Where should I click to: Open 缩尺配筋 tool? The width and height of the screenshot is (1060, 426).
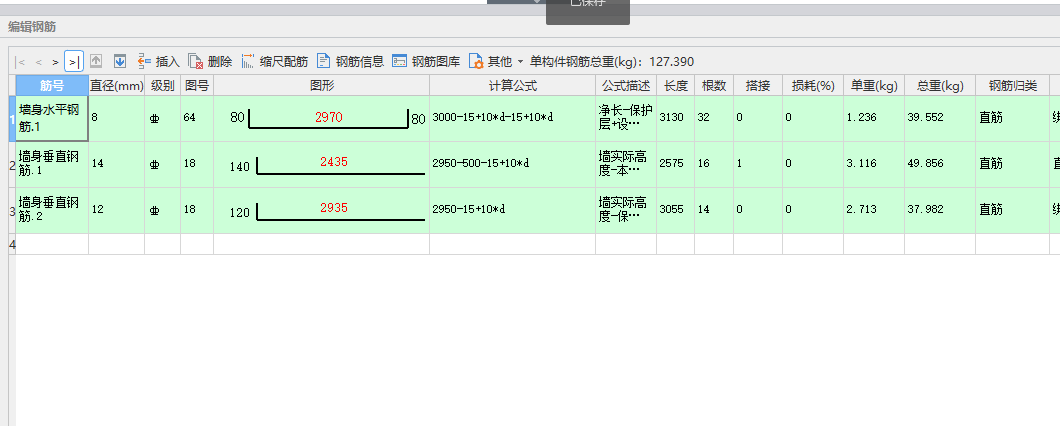point(274,62)
